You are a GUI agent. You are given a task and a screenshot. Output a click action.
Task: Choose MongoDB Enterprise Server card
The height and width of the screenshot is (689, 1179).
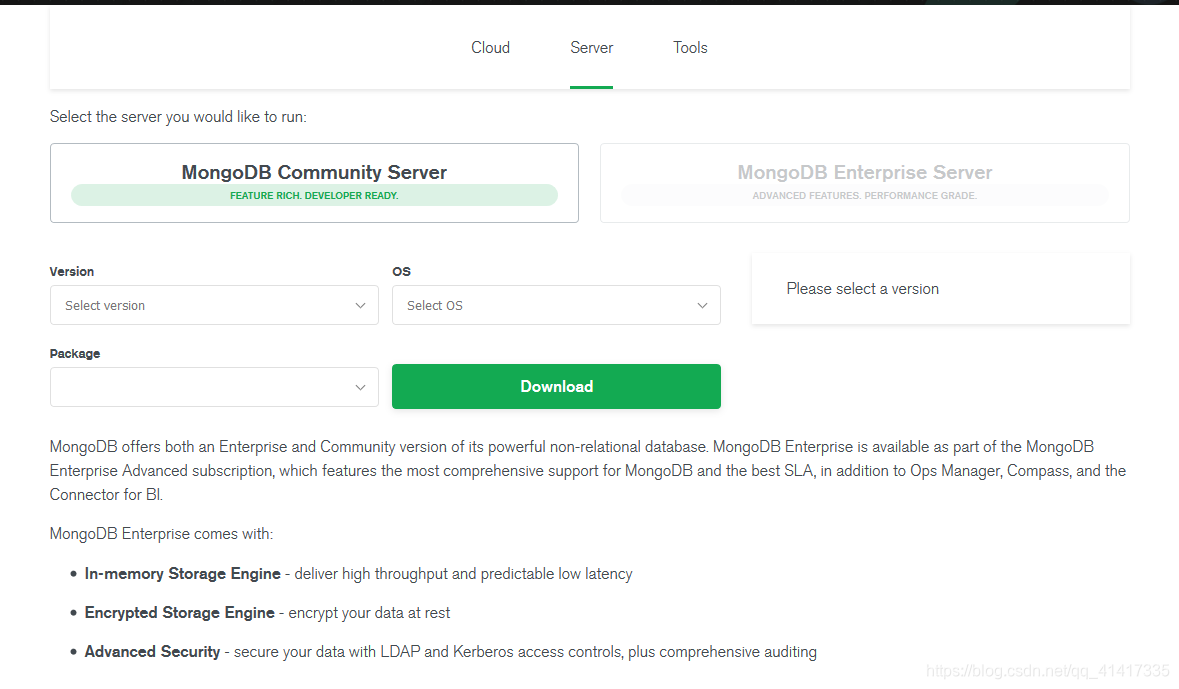click(x=865, y=183)
